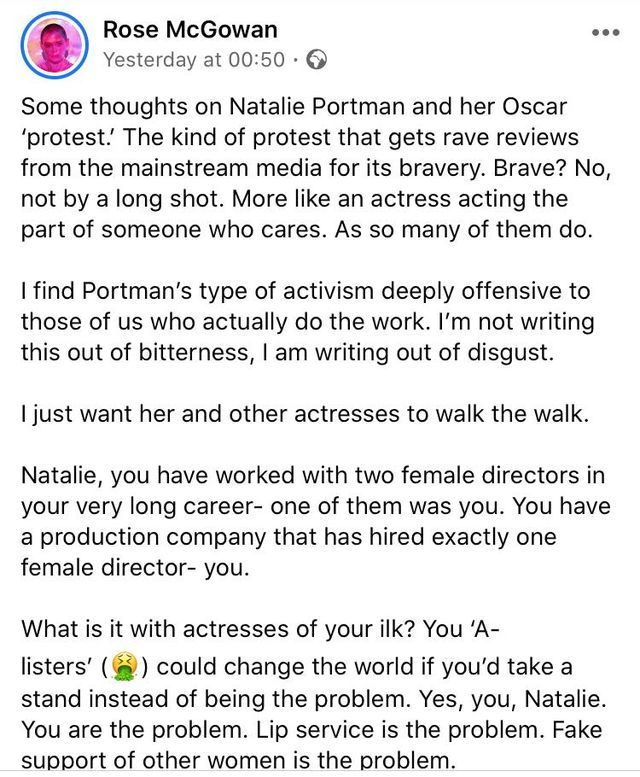The height and width of the screenshot is (777, 640).
Task: Click the Rose McGowan author name
Action: [x=190, y=30]
